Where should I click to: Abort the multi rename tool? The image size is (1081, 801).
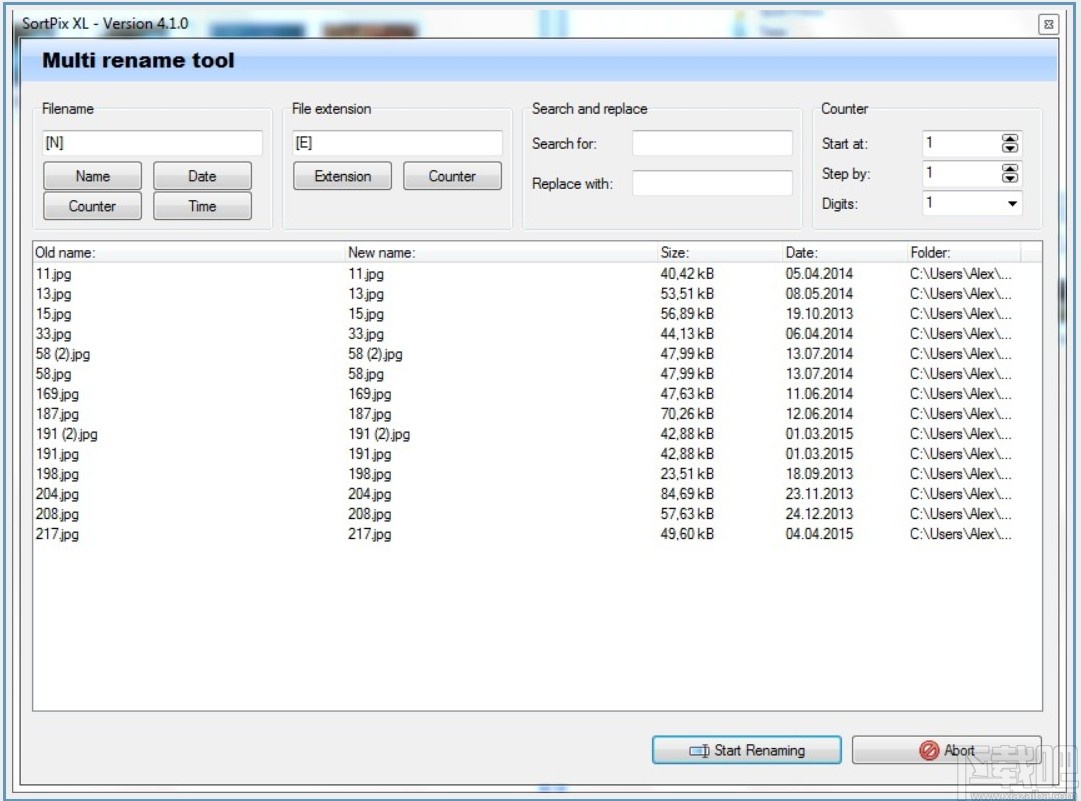(x=947, y=750)
